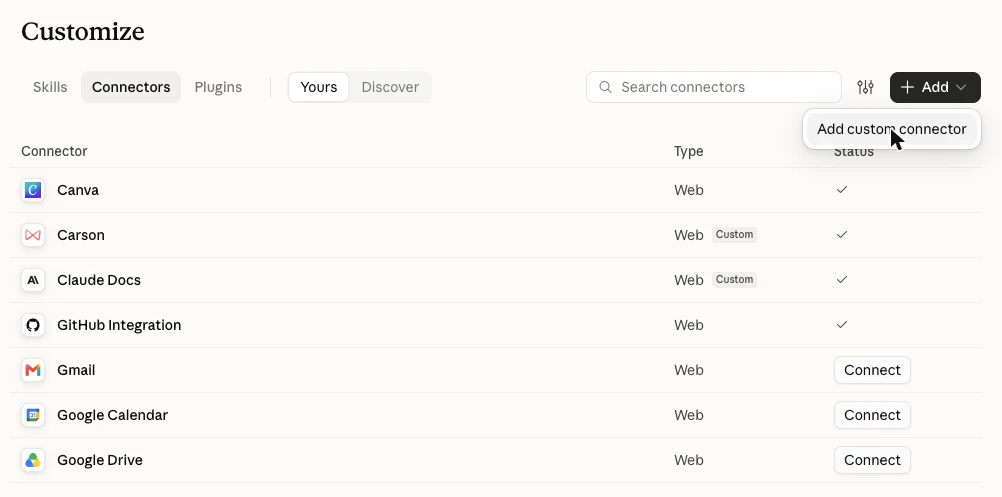Click the Customize page heading
Screen dimensions: 1002x497
83,31
